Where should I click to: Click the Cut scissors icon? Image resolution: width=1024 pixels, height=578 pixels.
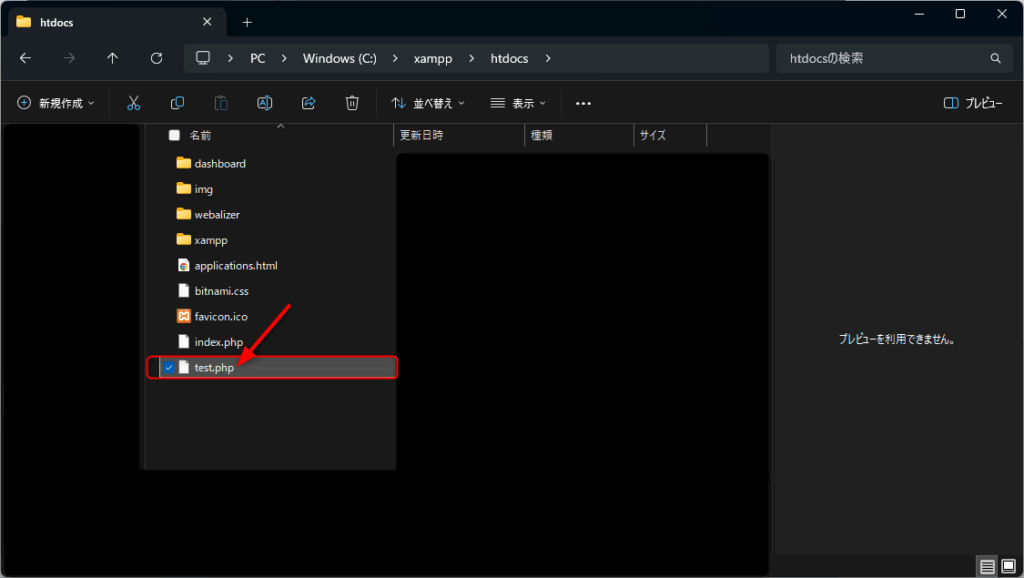coord(133,103)
